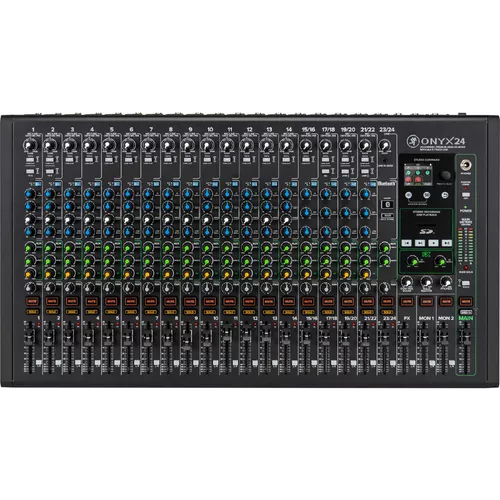Click the green POWER indicator LED
Image resolution: width=500 pixels, height=500 pixels.
click(466, 207)
